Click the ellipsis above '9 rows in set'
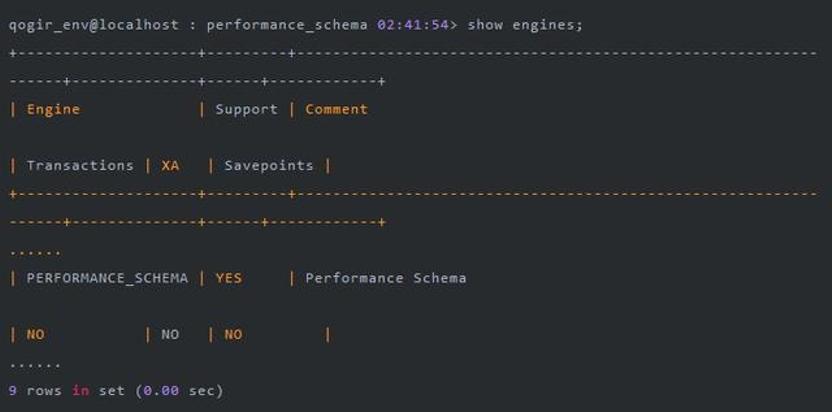This screenshot has width=832, height=412. pyautogui.click(x=35, y=364)
